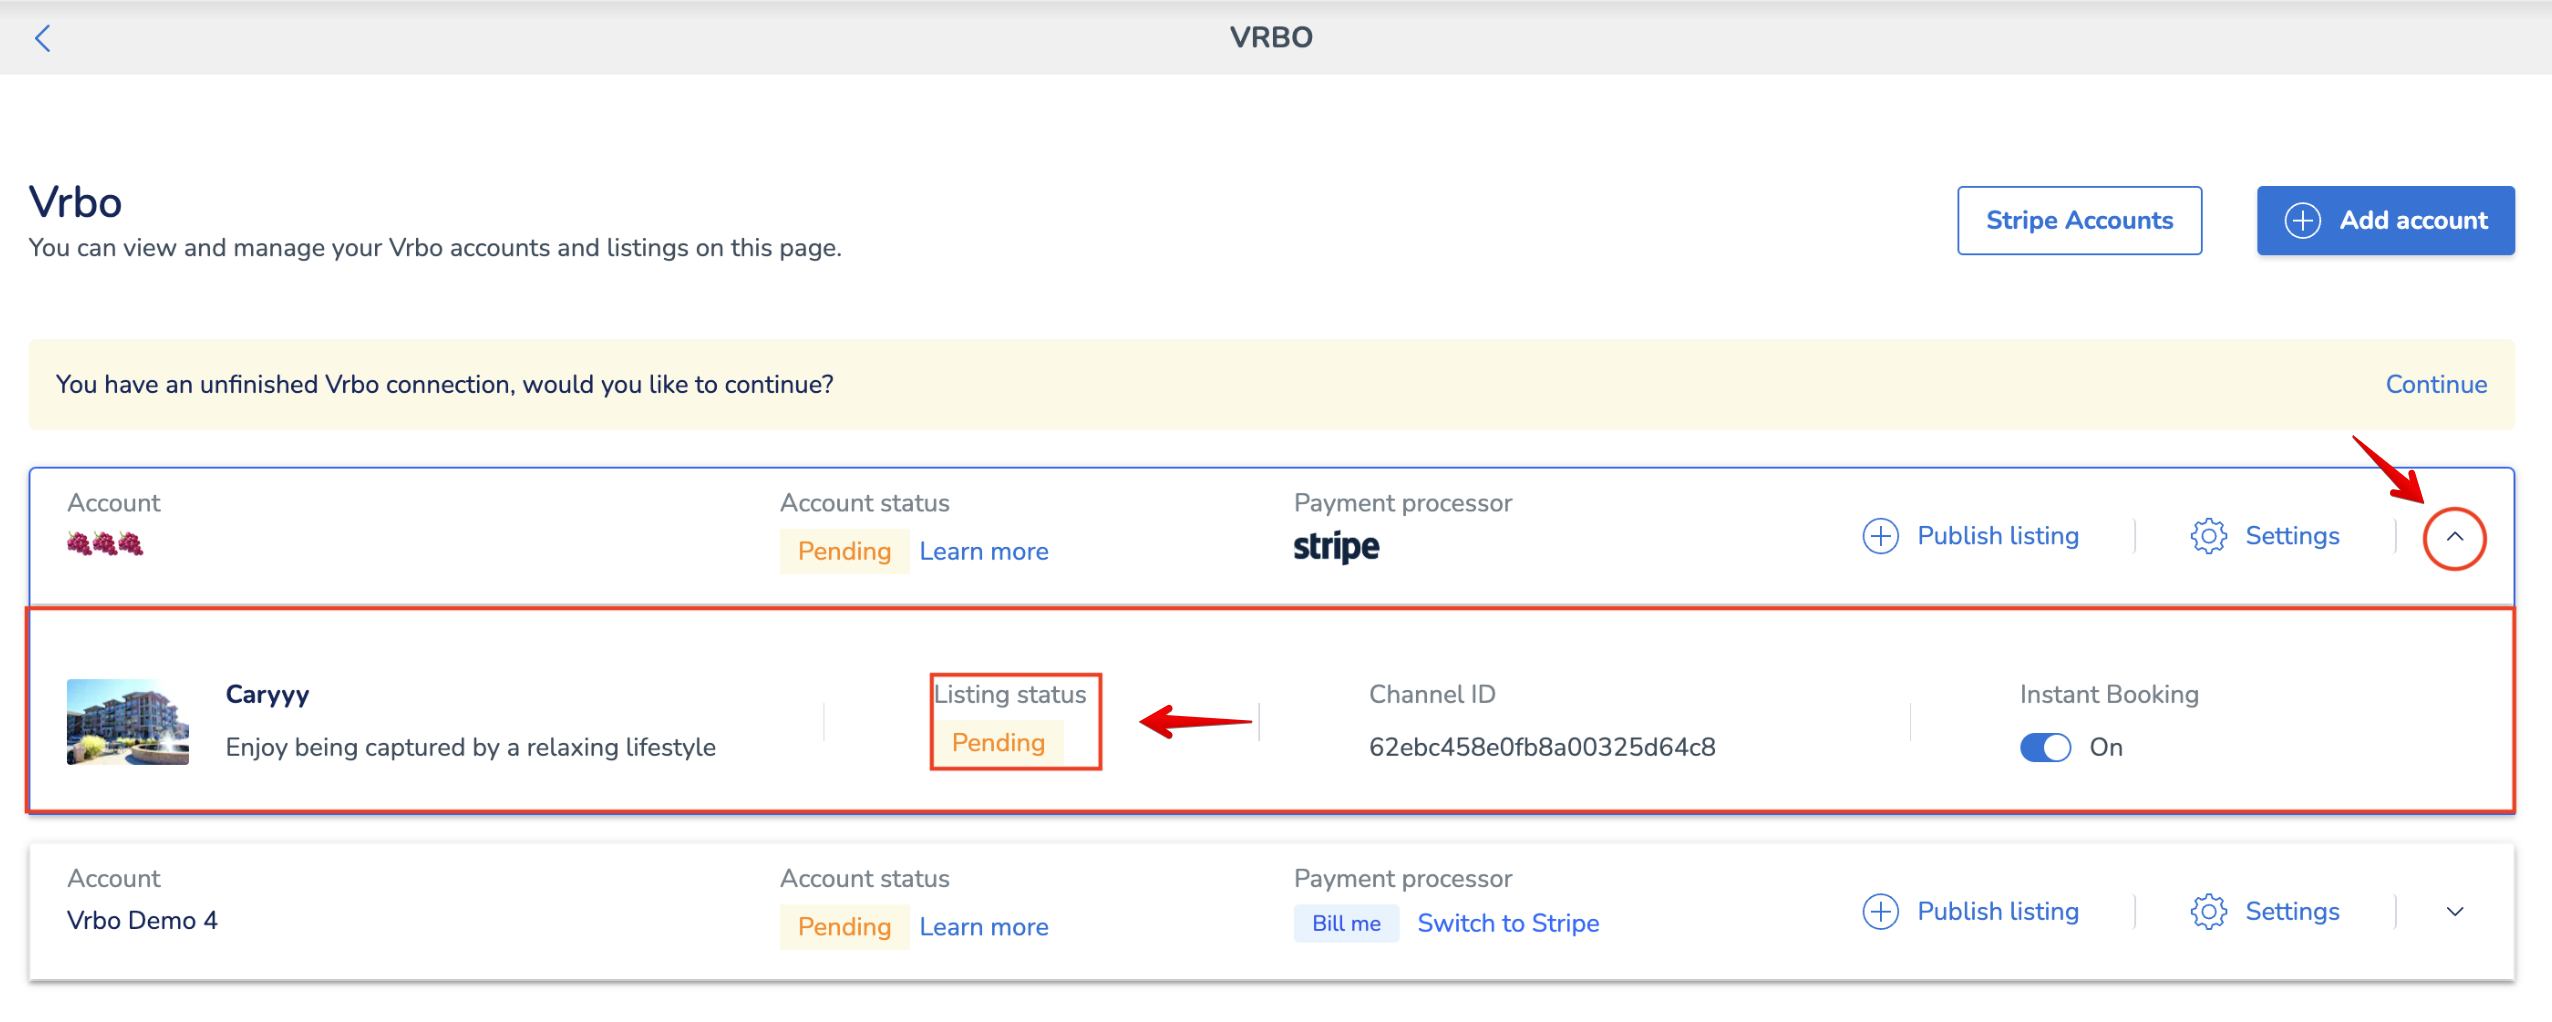The height and width of the screenshot is (1022, 2552).
Task: Click the Bill me badge
Action: point(1346,923)
